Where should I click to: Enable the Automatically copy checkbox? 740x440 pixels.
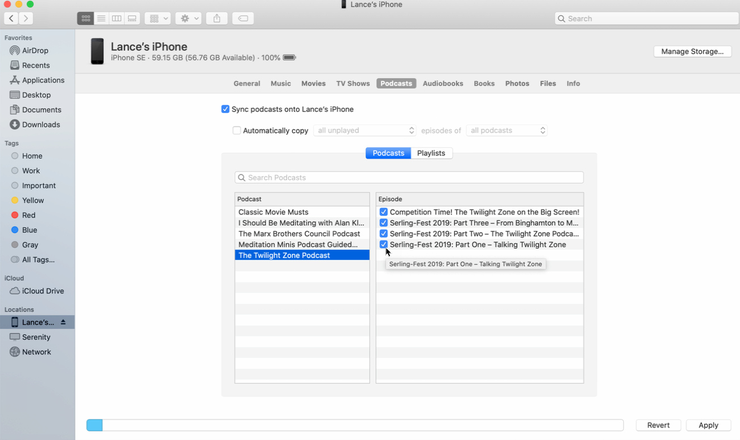[236, 130]
